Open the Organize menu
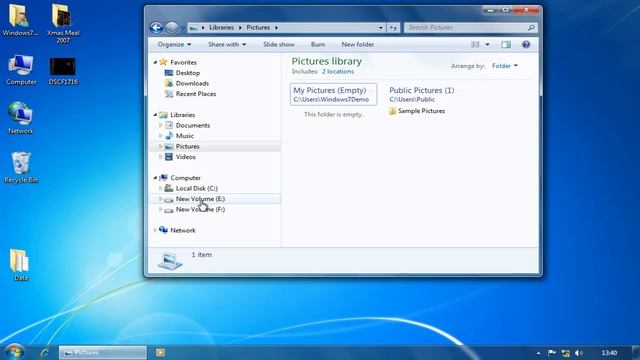The image size is (640, 360). click(174, 44)
